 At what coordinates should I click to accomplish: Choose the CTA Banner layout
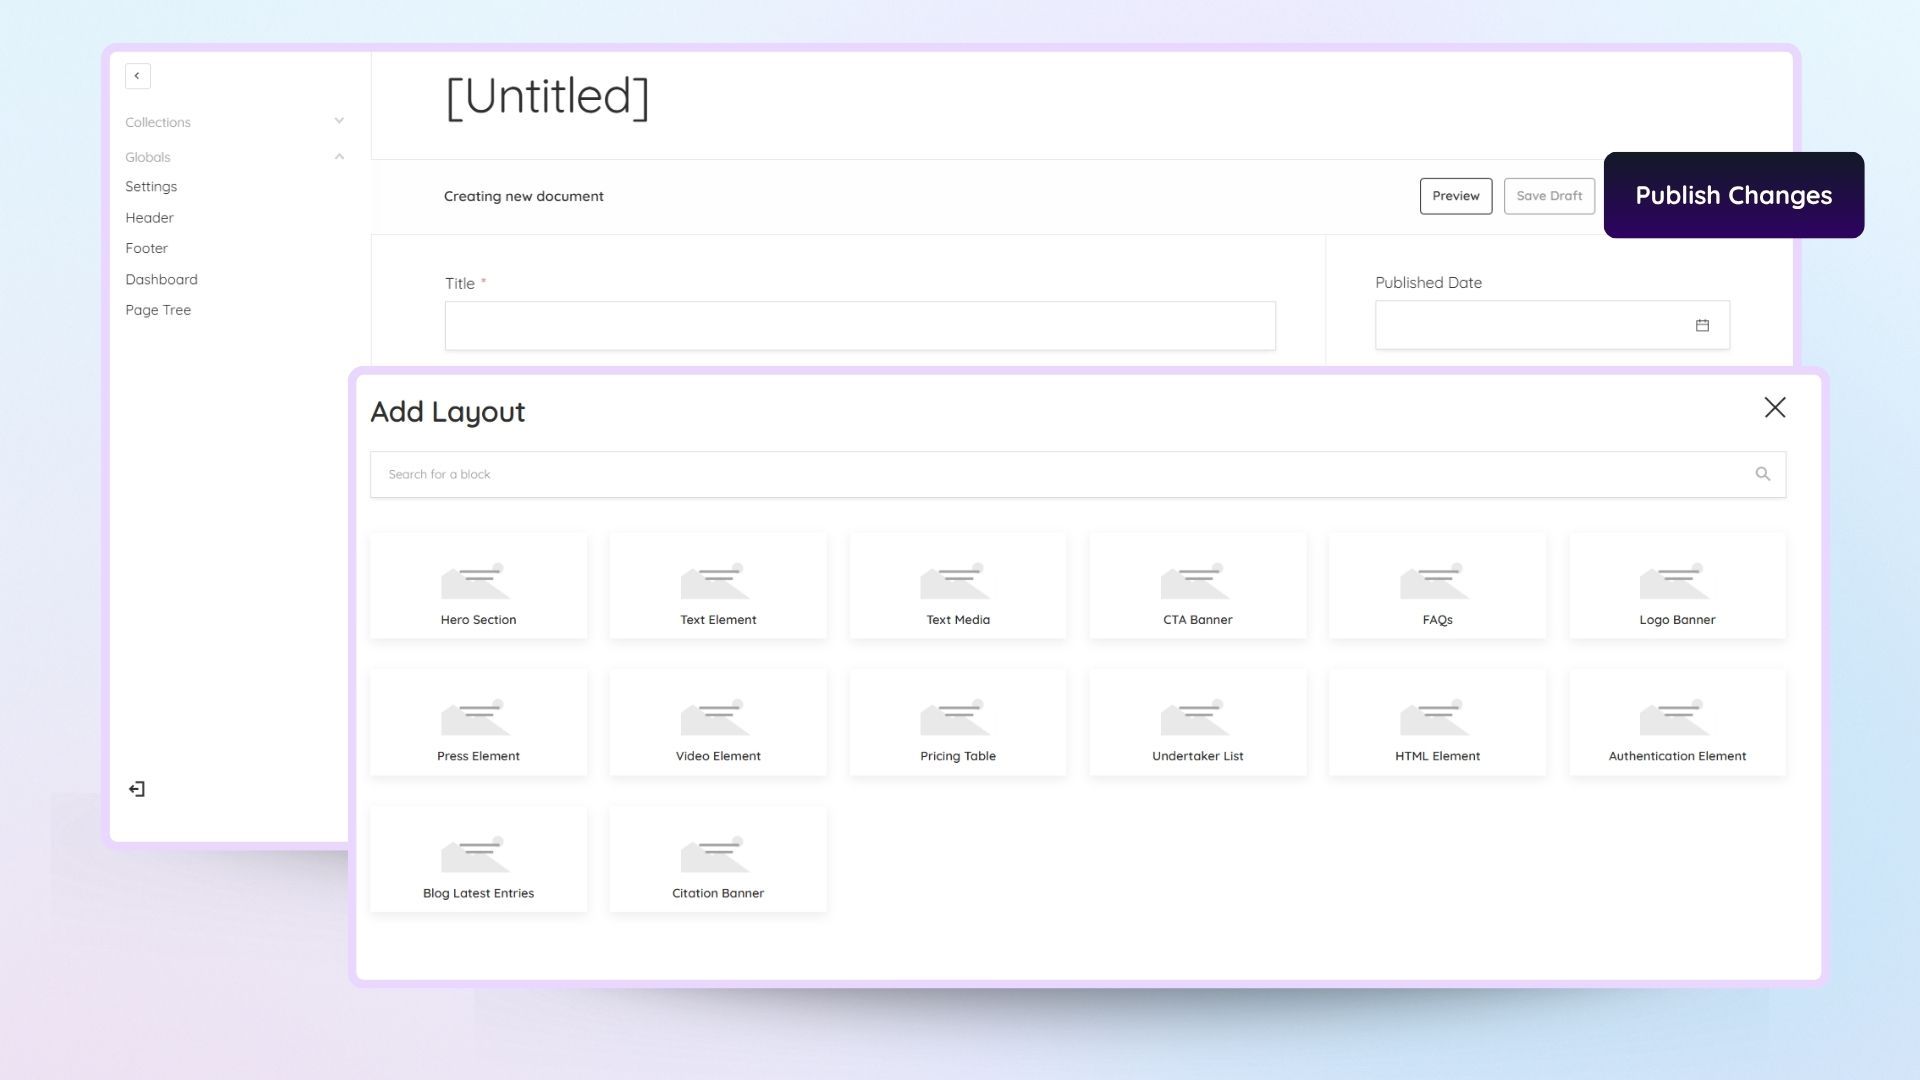point(1197,585)
